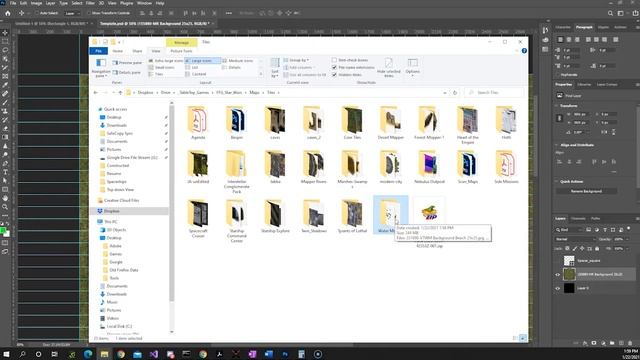The image size is (640, 360).
Task: Toggle Auto-Select checkbox in Photoshop options bar
Action: [37, 13]
